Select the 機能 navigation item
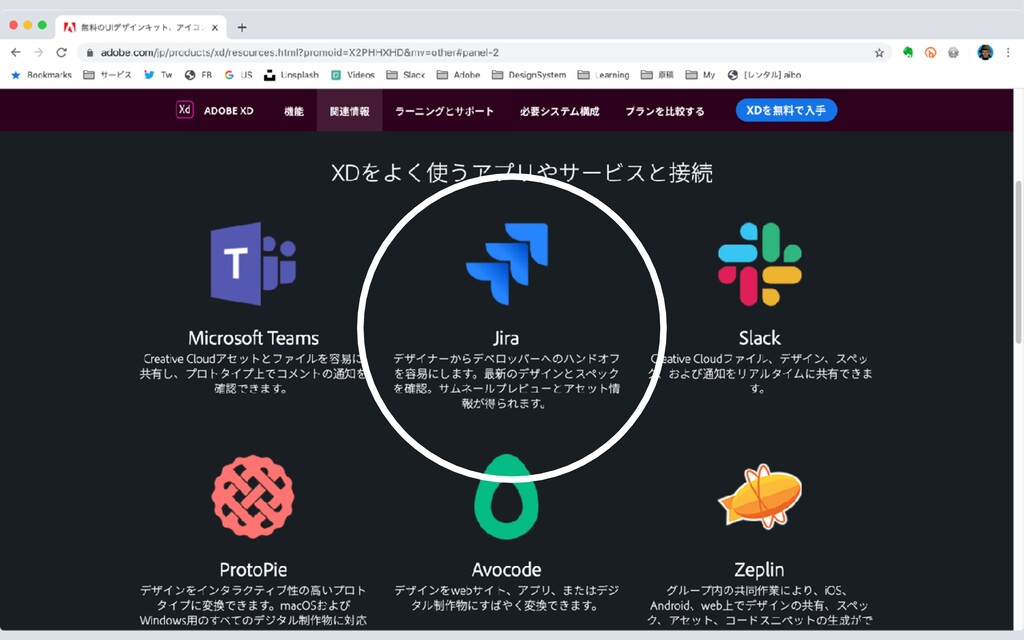Screen dimensions: 1024x640 (x=294, y=111)
